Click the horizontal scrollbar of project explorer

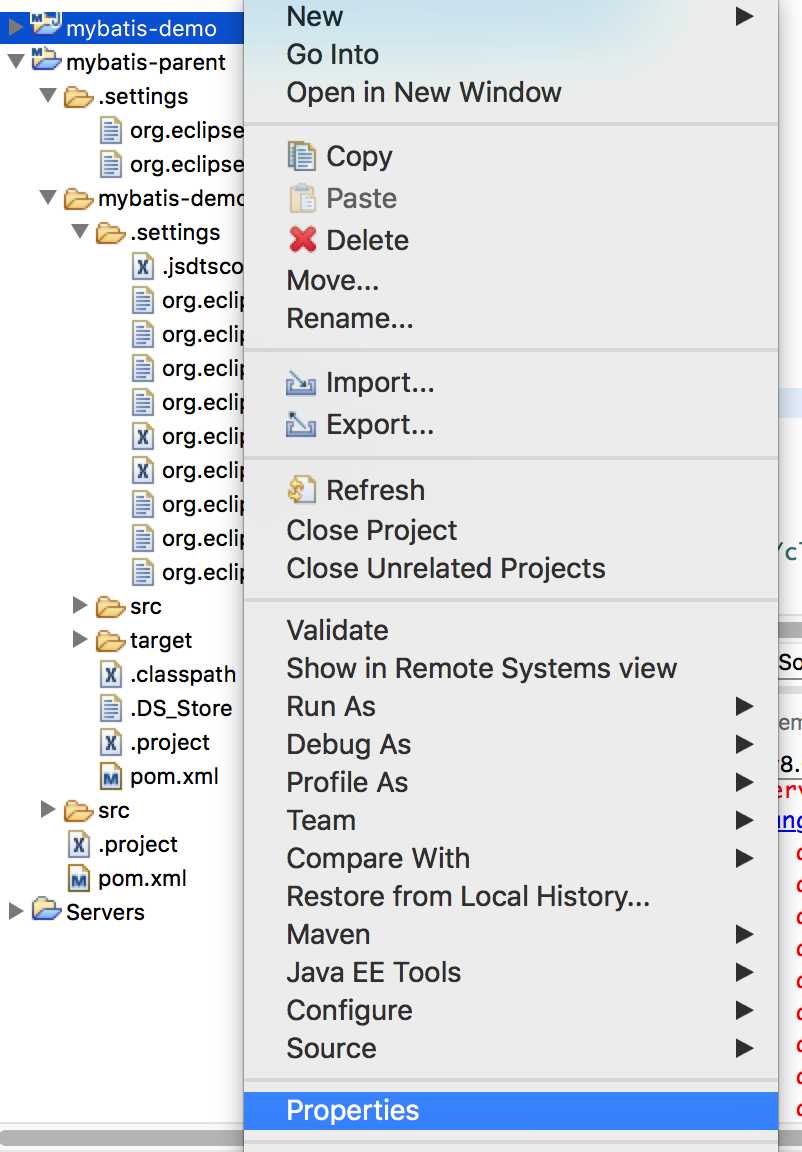(x=121, y=1137)
